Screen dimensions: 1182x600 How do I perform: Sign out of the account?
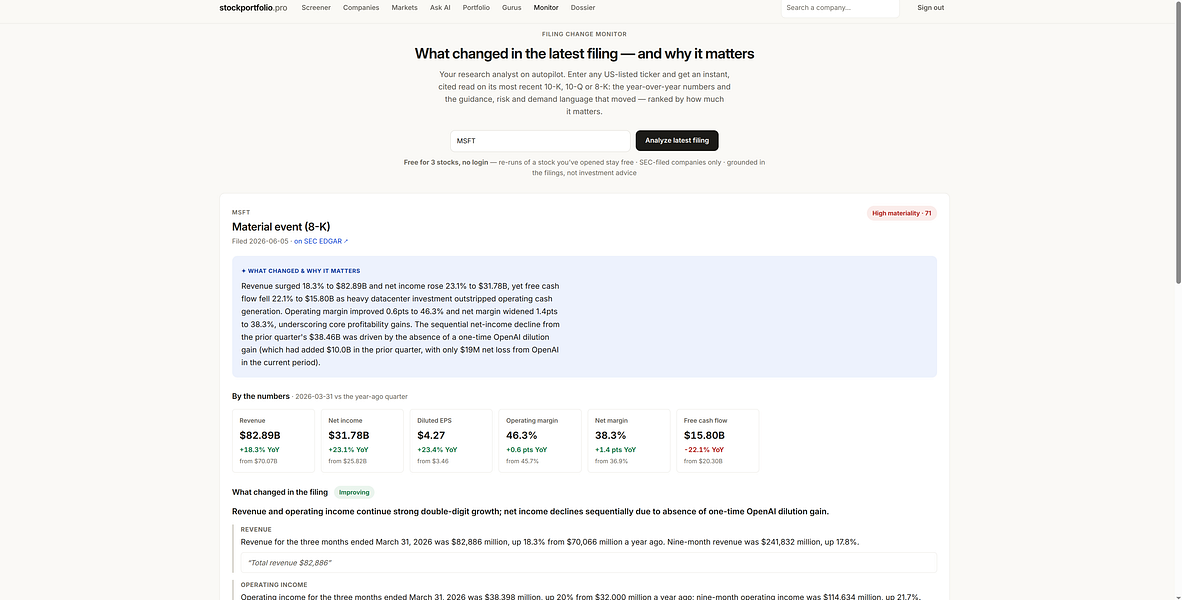coord(930,8)
